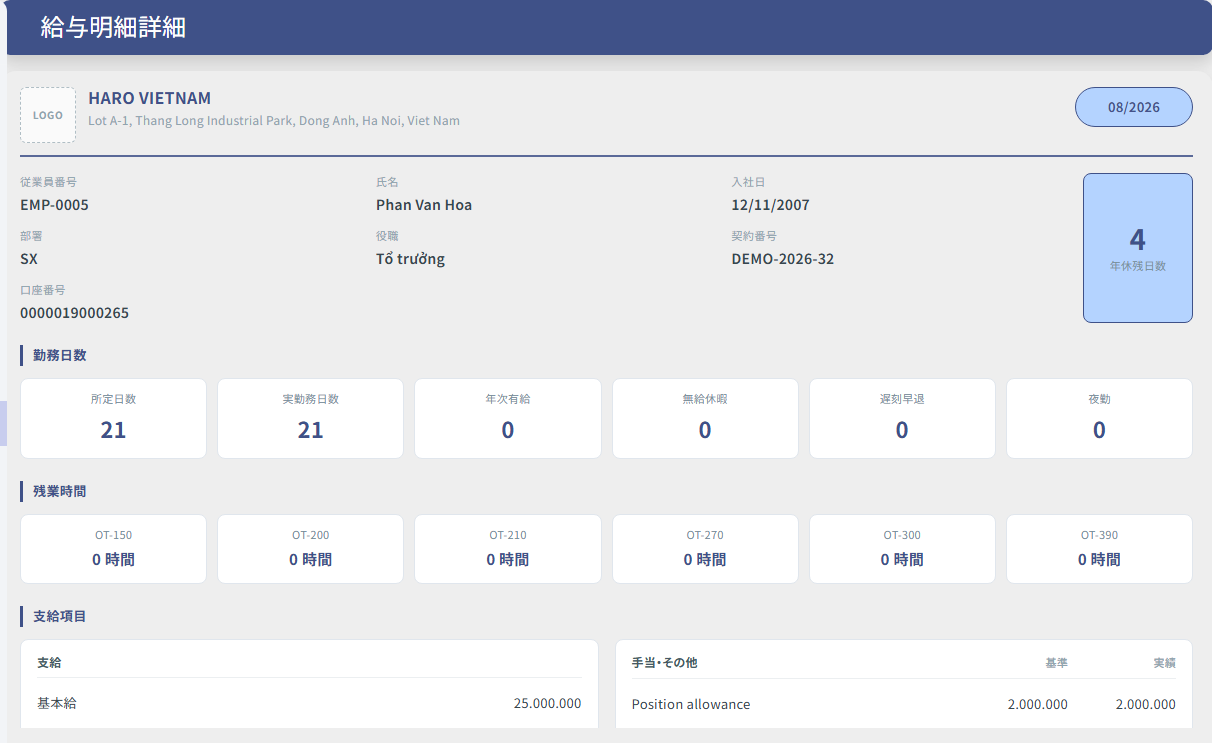Click the 年休残日数 remaining leave box
The width and height of the screenshot is (1212, 743).
[1138, 248]
